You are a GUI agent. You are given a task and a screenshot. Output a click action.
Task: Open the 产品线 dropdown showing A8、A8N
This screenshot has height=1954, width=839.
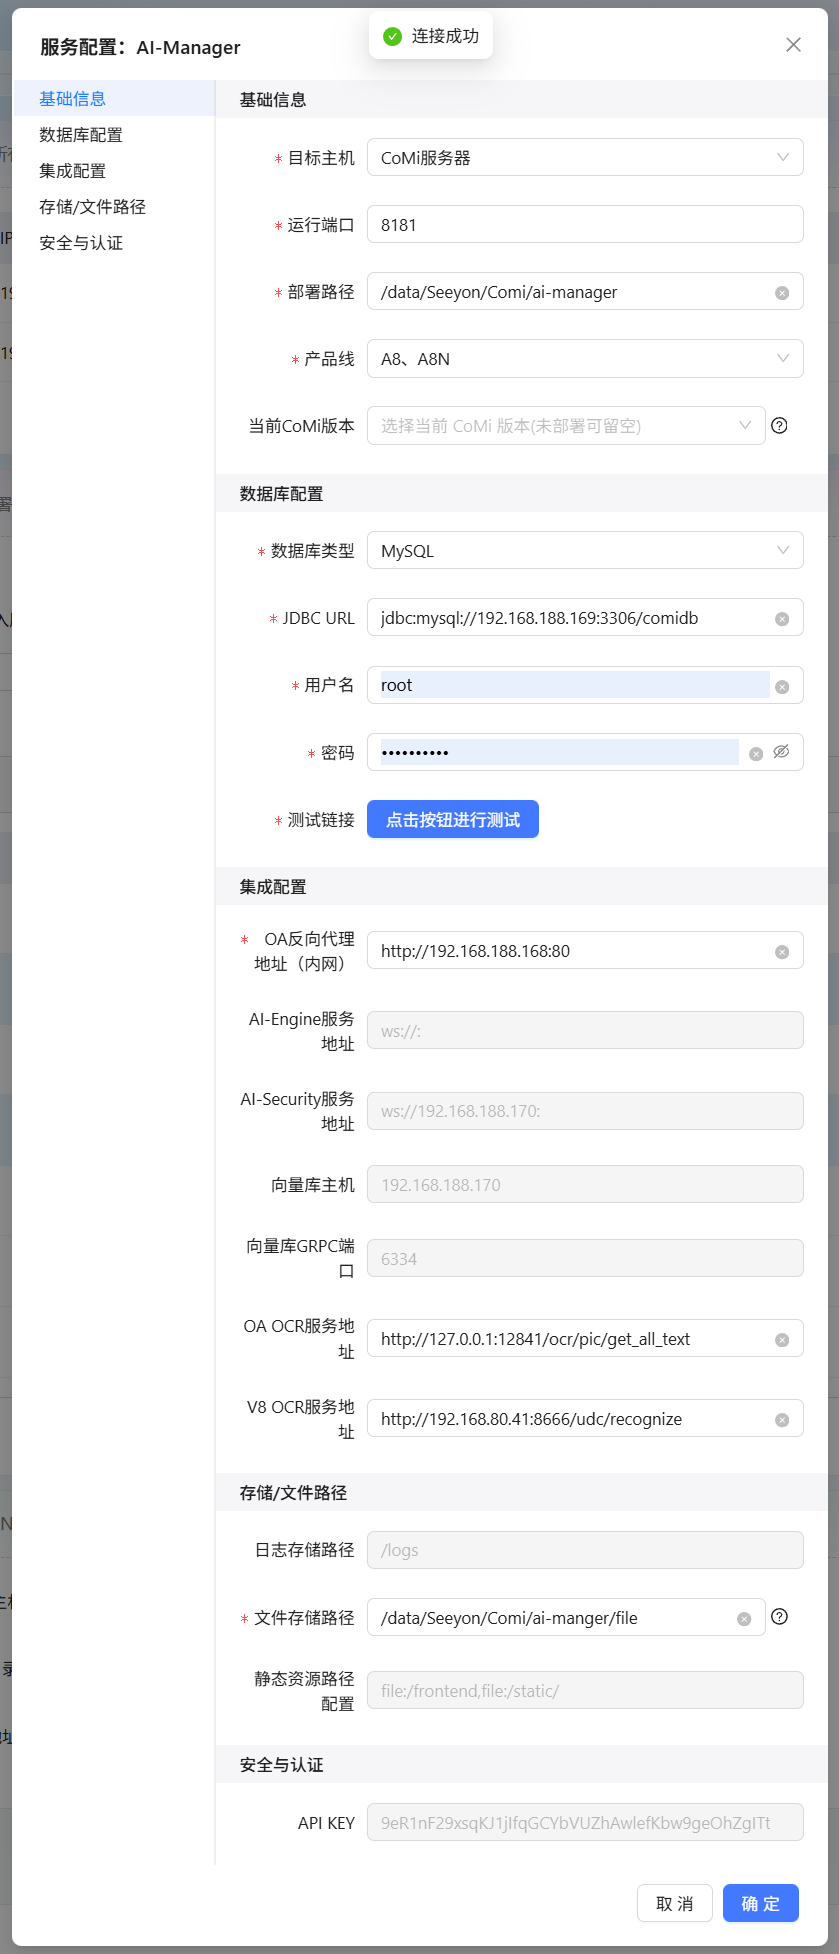pyautogui.click(x=585, y=359)
